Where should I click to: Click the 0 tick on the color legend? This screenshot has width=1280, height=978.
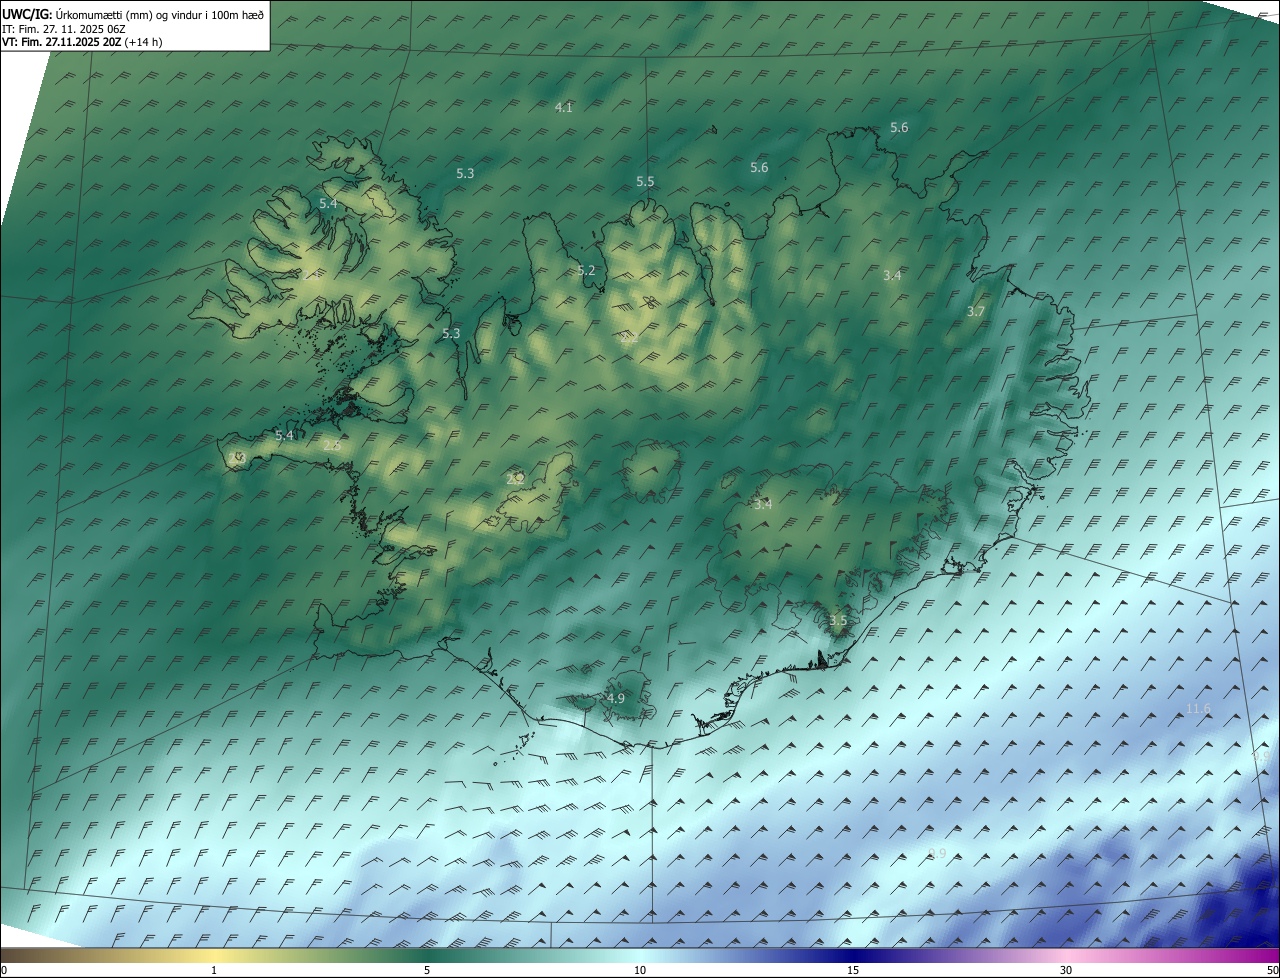4,970
